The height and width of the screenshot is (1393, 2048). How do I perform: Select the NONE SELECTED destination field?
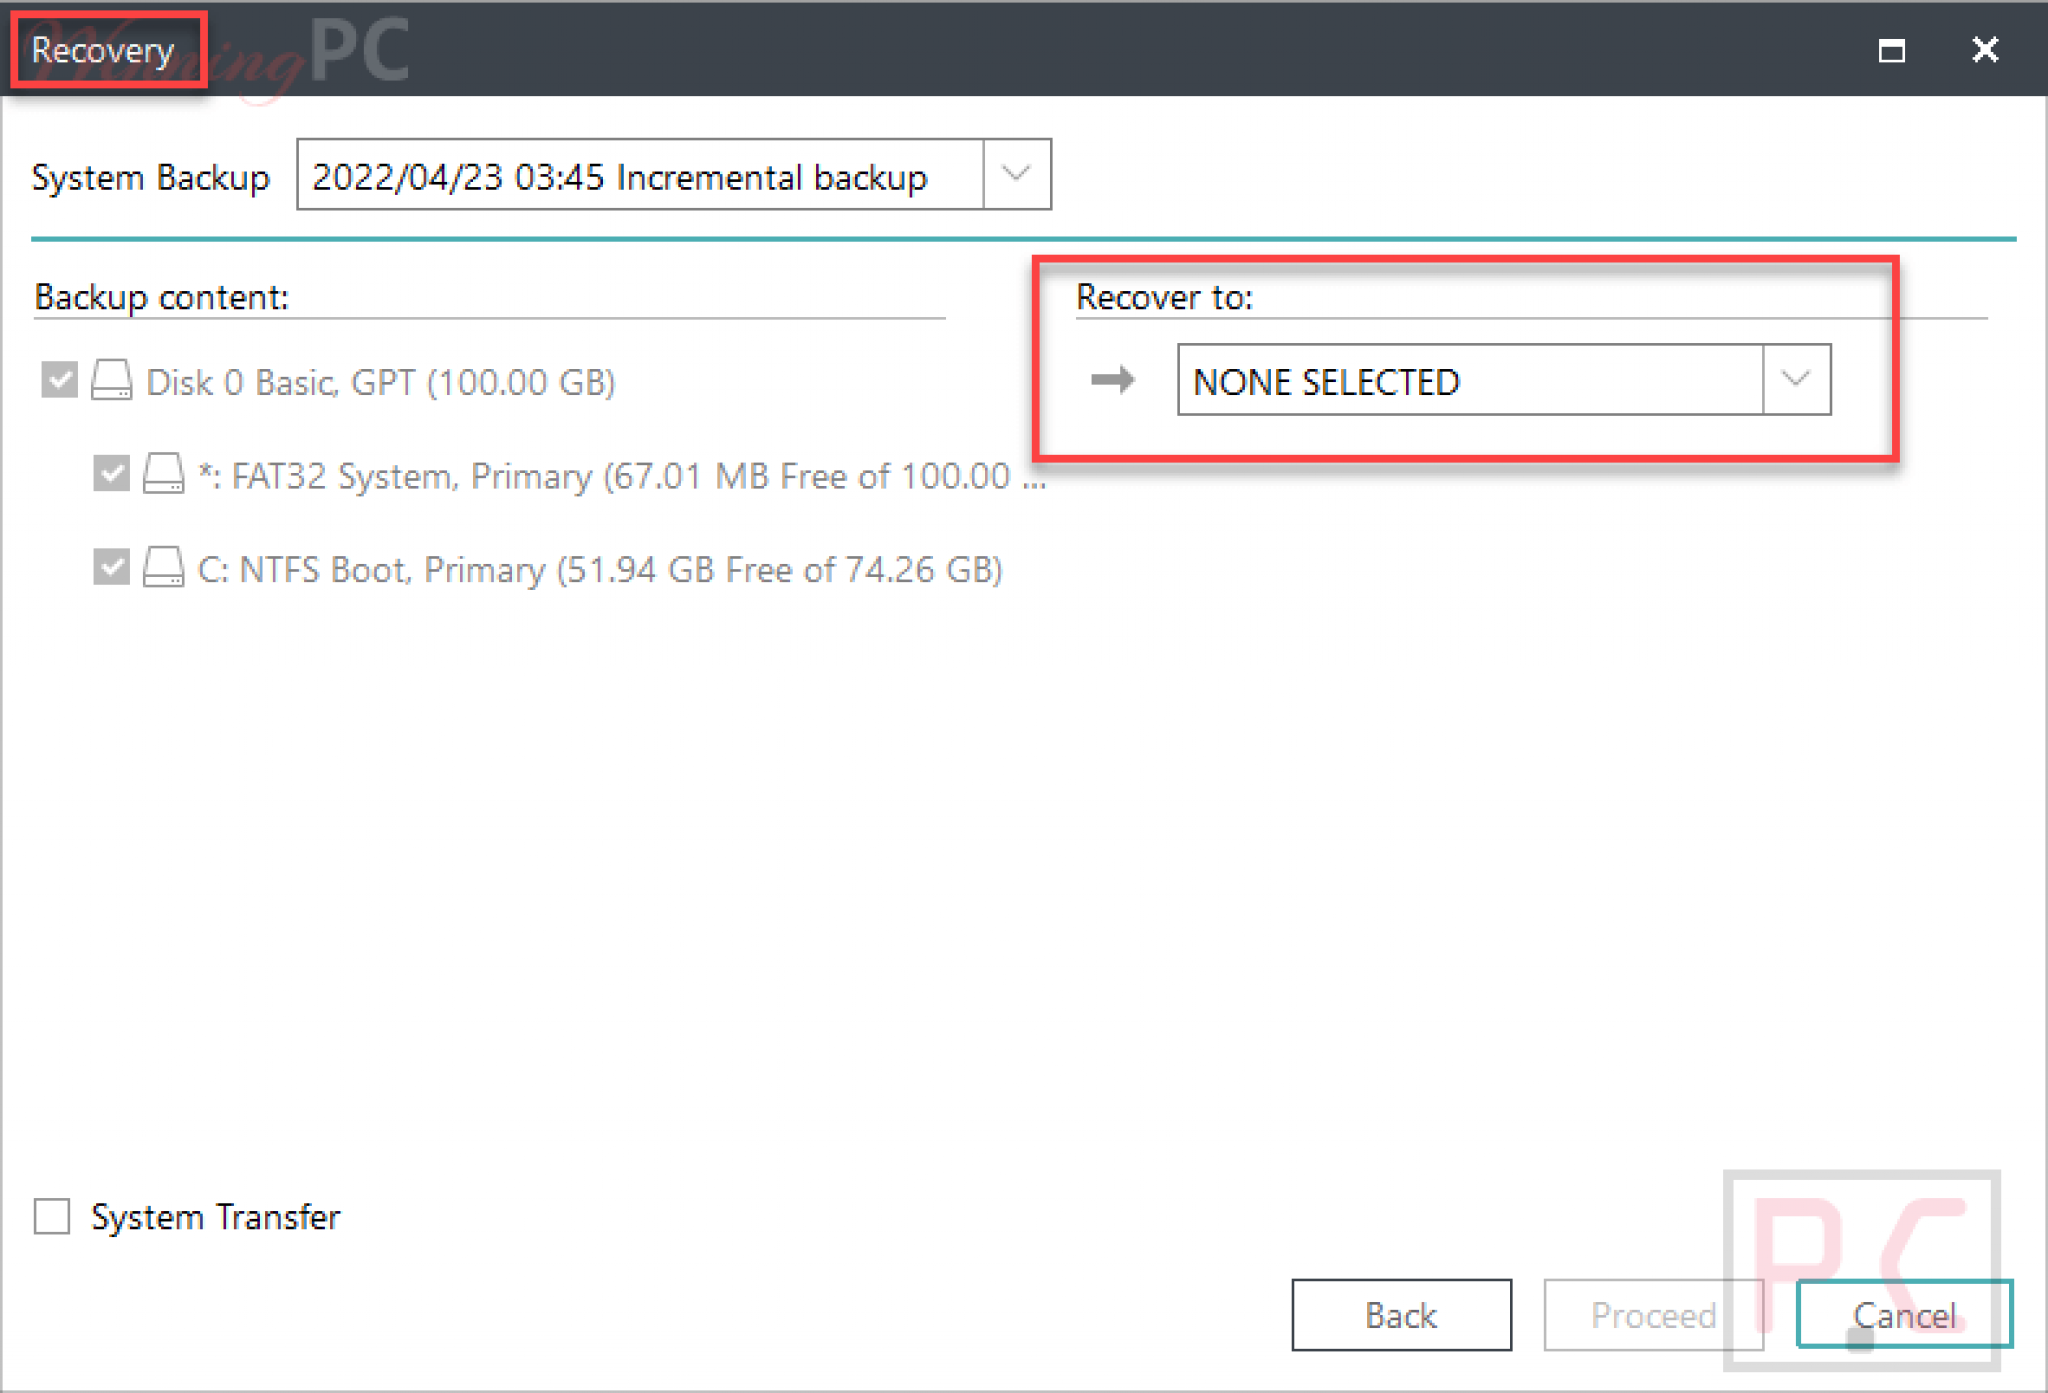click(1504, 380)
